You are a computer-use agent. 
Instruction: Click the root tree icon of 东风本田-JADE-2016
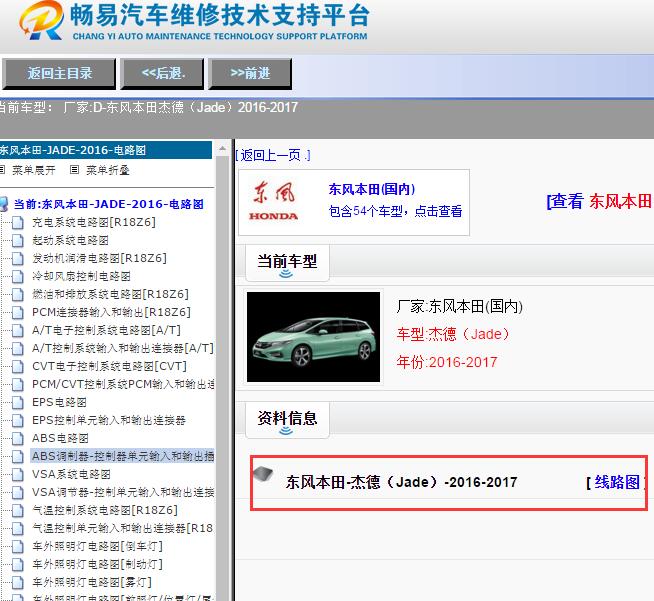(x=4, y=204)
